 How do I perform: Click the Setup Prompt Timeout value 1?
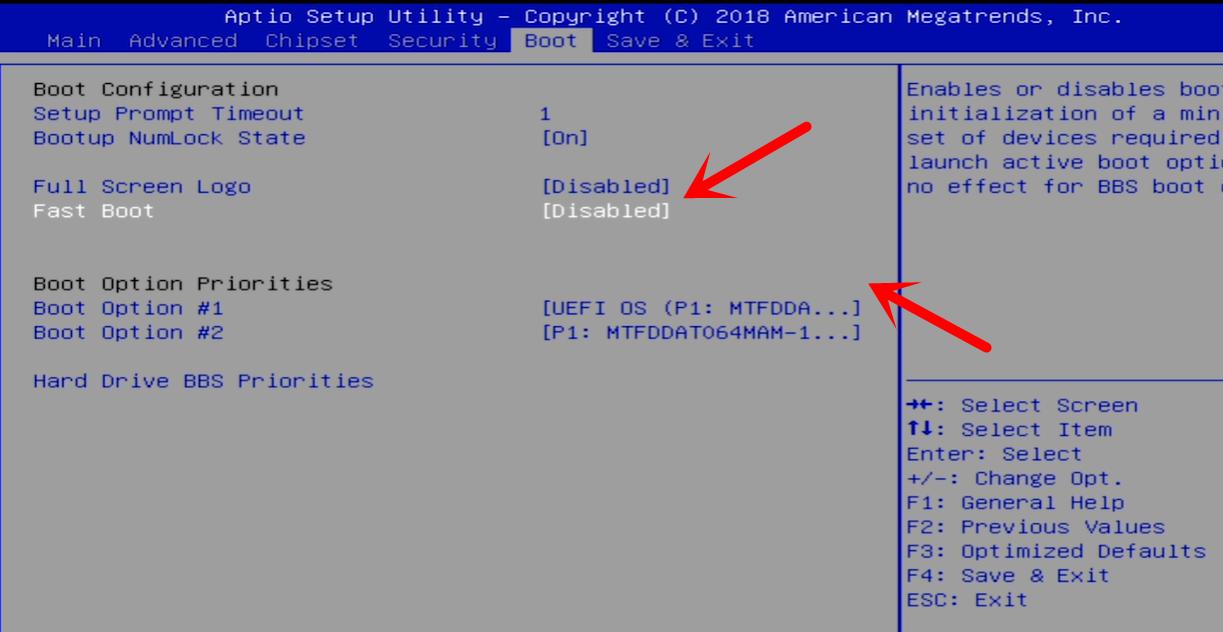coord(546,114)
